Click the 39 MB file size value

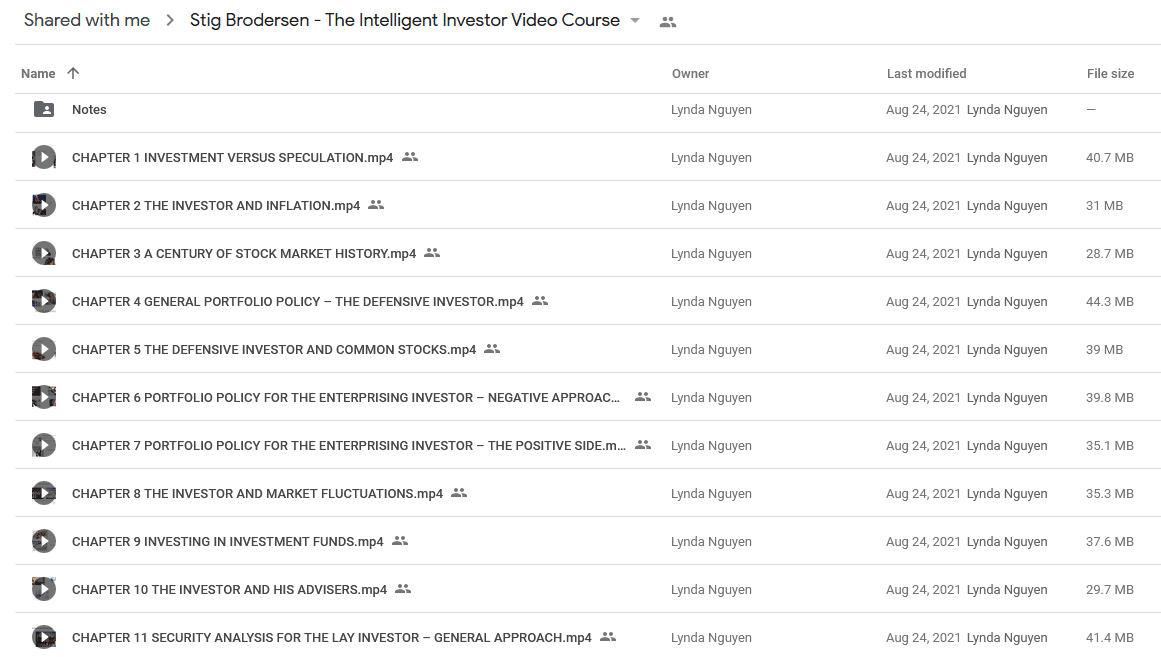(1105, 350)
